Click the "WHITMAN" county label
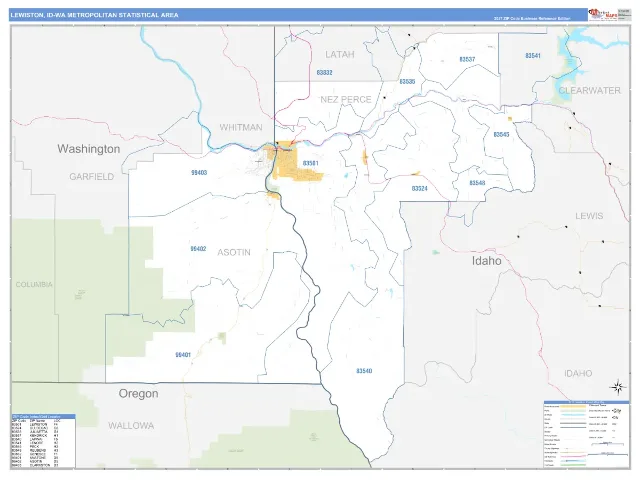This screenshot has width=640, height=480. click(x=241, y=127)
